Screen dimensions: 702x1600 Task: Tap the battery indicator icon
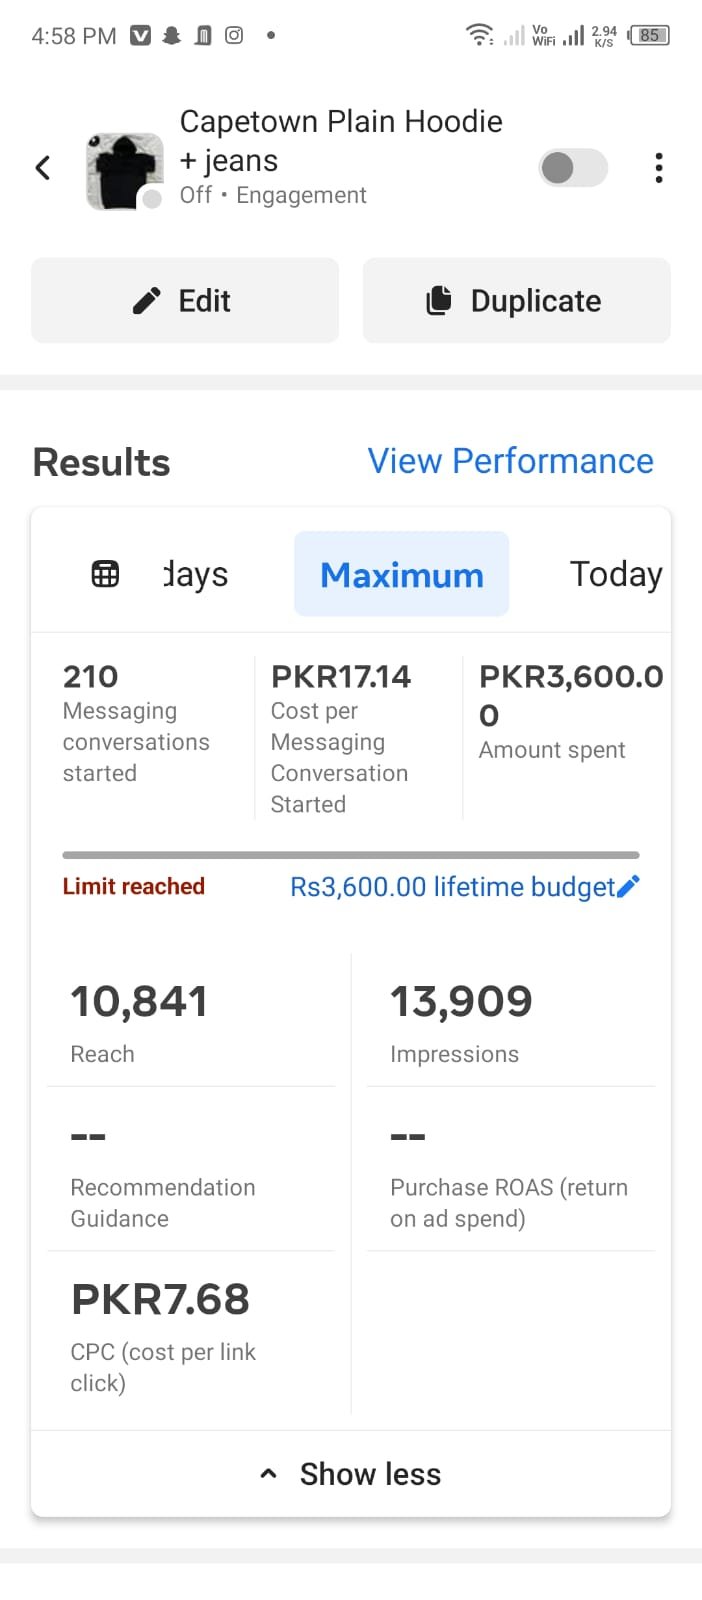(649, 36)
